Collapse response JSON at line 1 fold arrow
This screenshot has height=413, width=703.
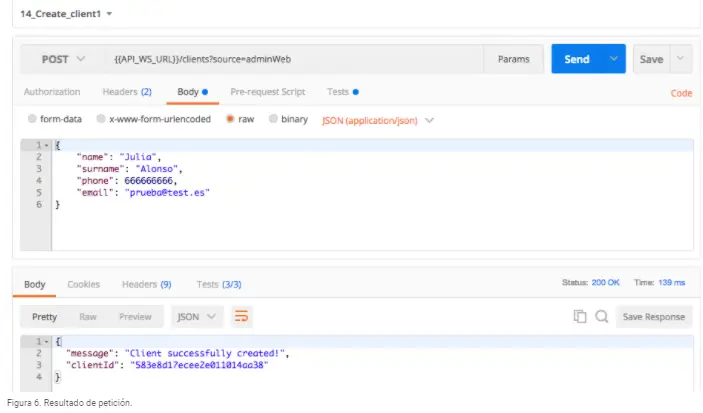47,342
